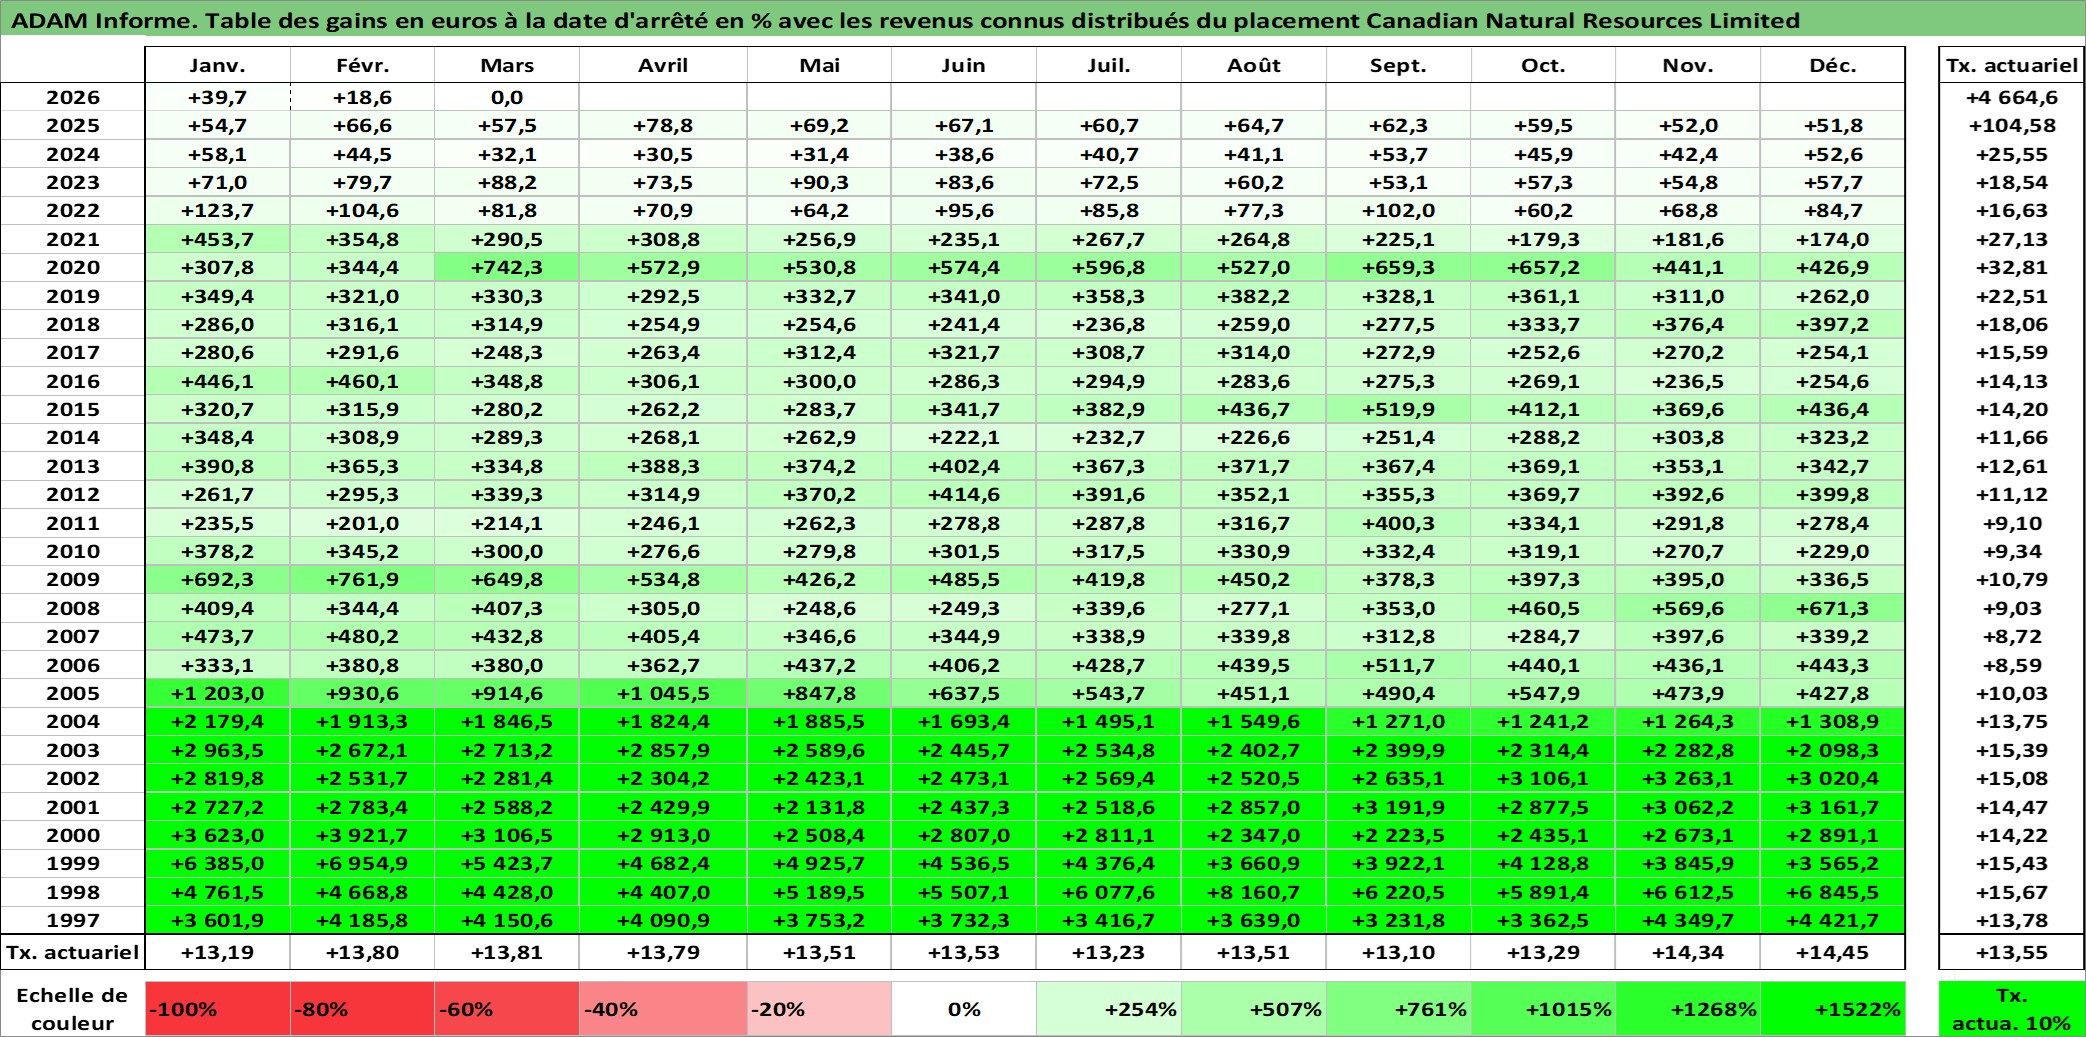The image size is (2086, 1037).
Task: Click the +6 845,5 cell in the 1998 row
Action: (x=1833, y=892)
